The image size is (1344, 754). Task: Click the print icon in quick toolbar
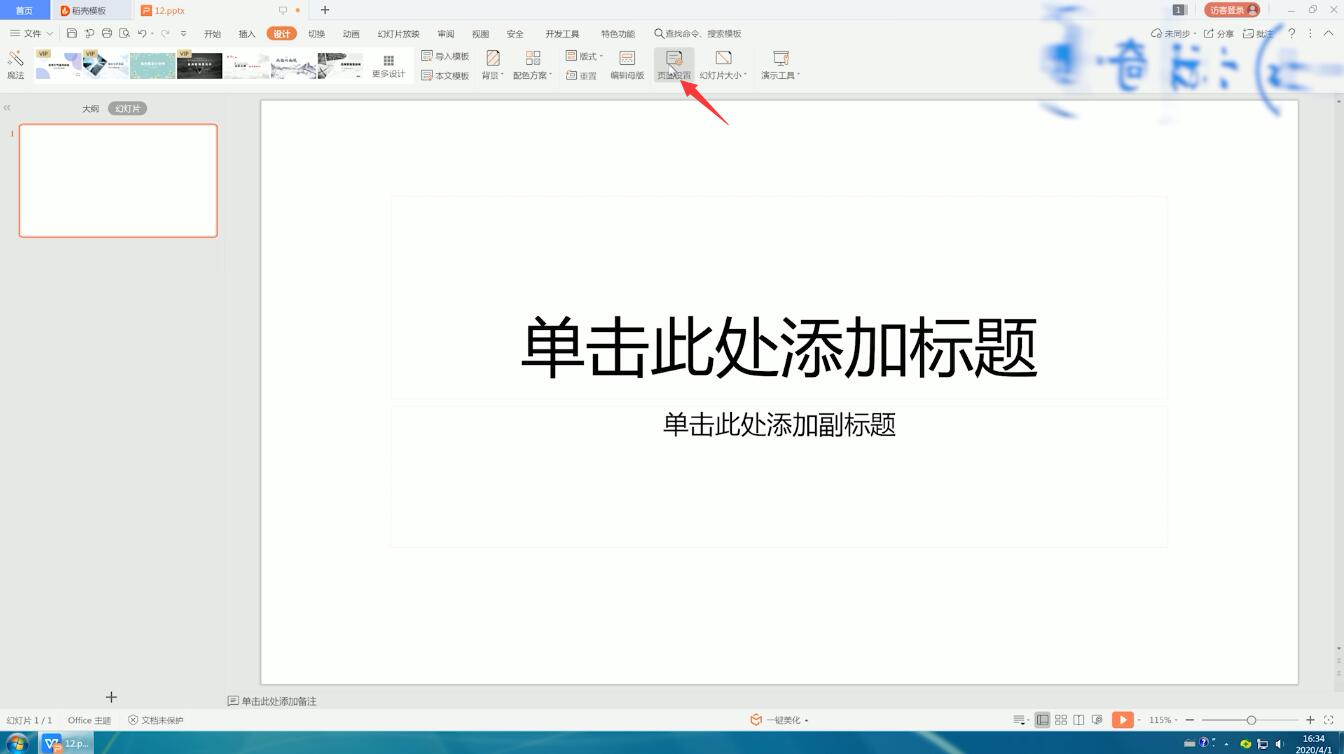pyautogui.click(x=107, y=34)
